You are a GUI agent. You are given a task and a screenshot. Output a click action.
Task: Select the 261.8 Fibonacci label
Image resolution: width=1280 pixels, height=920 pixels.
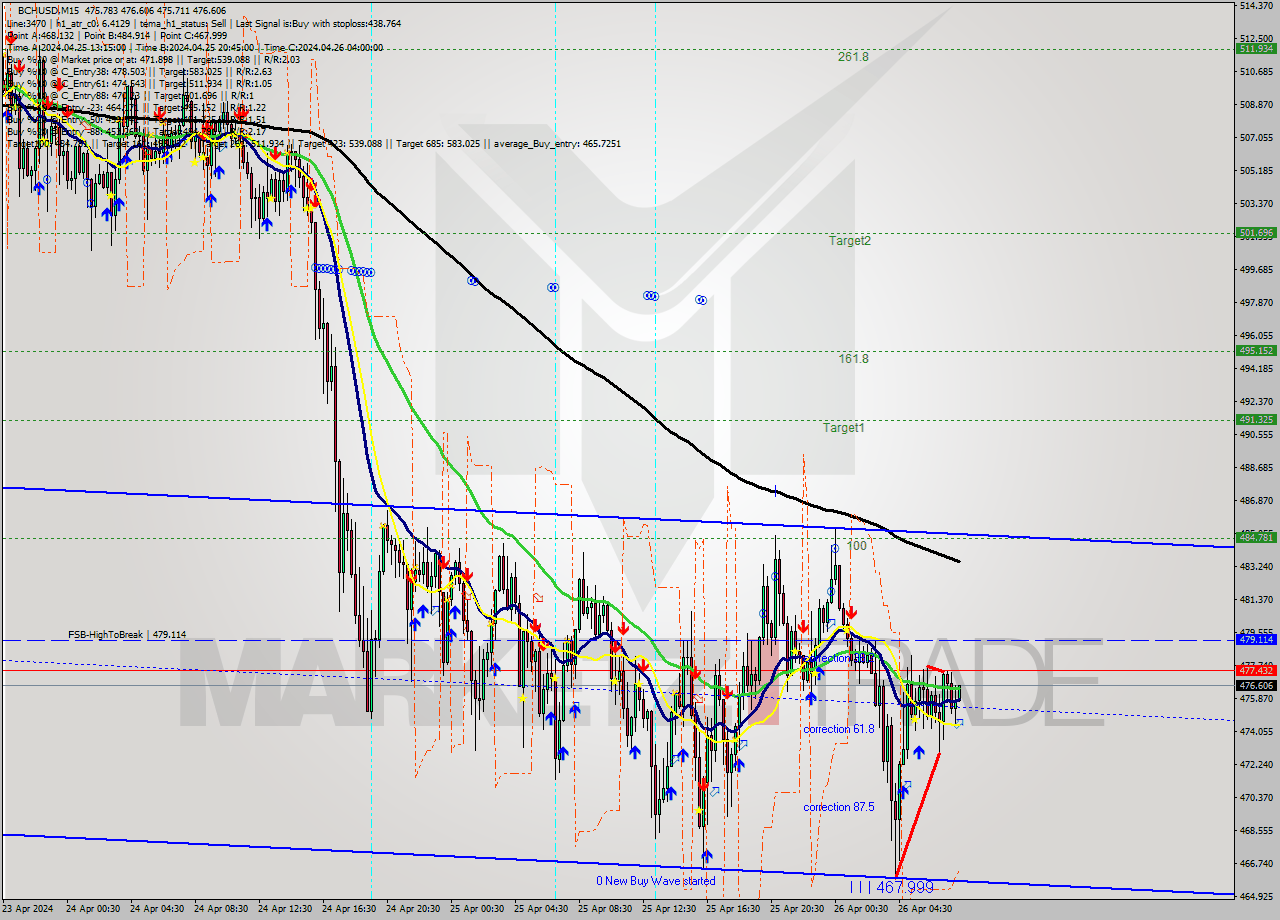853,57
